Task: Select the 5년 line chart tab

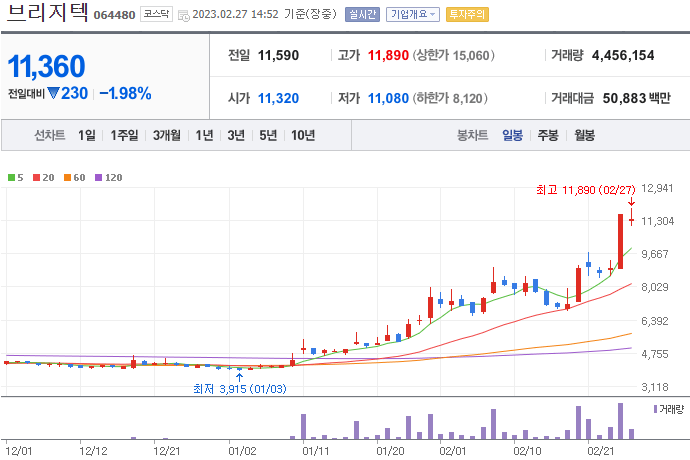Action: [x=268, y=135]
